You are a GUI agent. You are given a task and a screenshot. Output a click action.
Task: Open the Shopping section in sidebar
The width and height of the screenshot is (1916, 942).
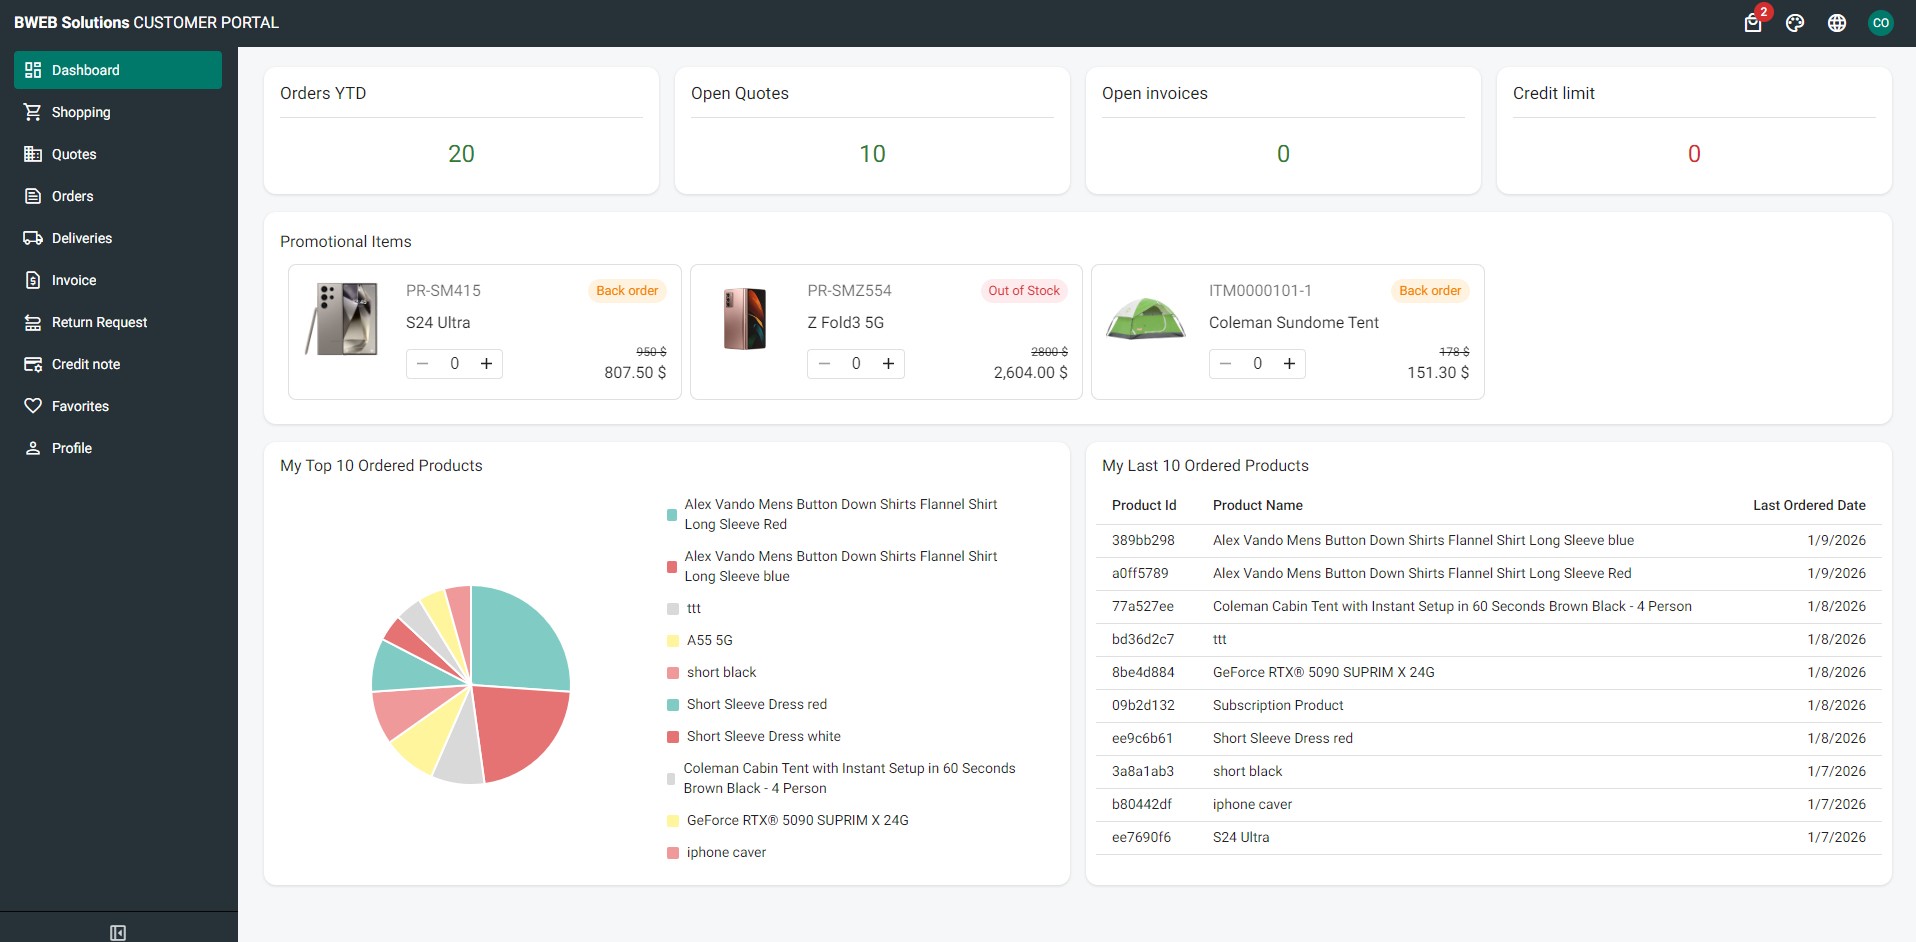click(80, 112)
